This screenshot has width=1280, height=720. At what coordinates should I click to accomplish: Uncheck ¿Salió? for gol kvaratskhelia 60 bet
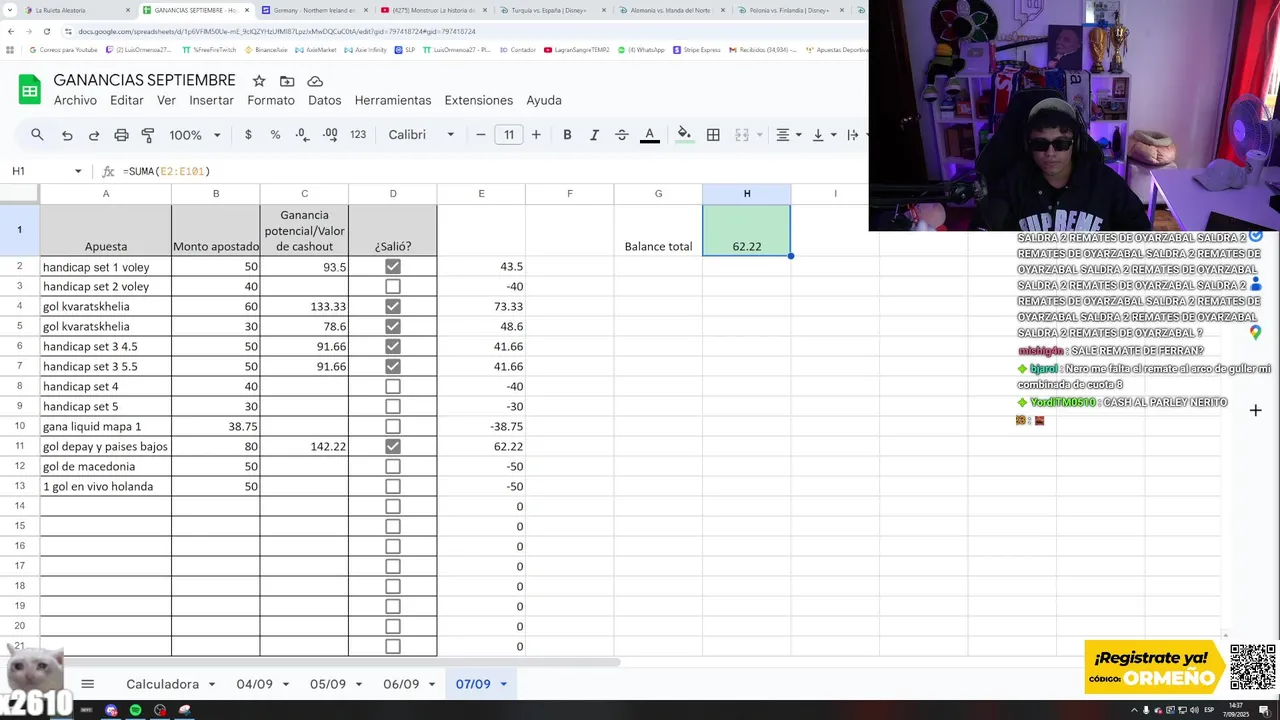pyautogui.click(x=393, y=306)
